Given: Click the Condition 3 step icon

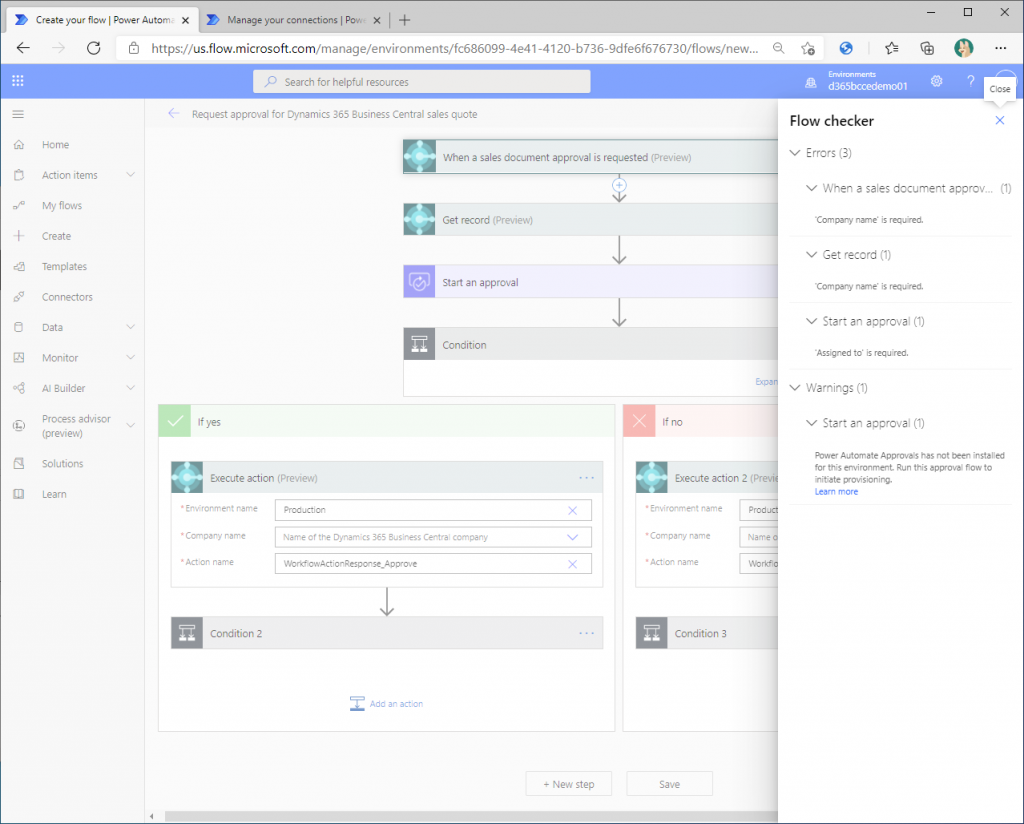Looking at the screenshot, I should point(652,633).
